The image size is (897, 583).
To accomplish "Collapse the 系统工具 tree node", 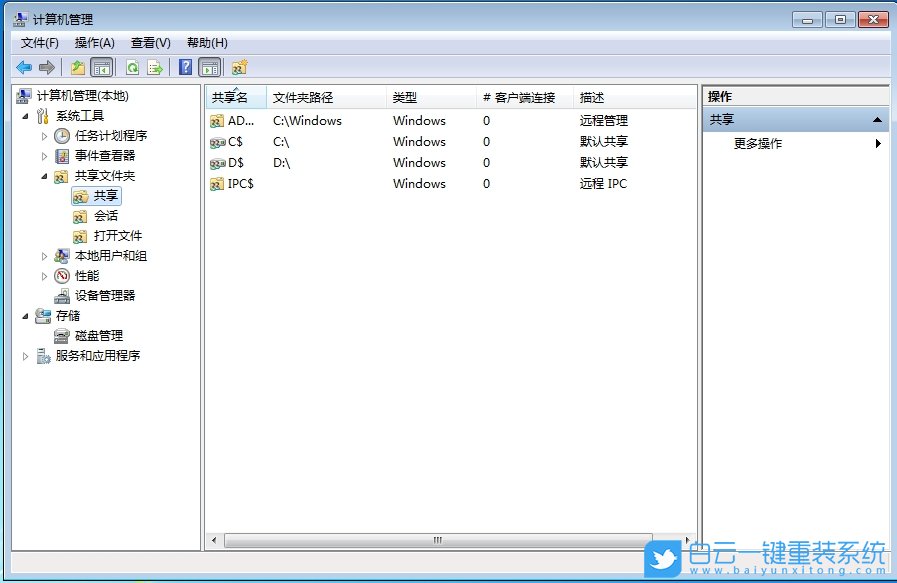I will click(x=25, y=115).
